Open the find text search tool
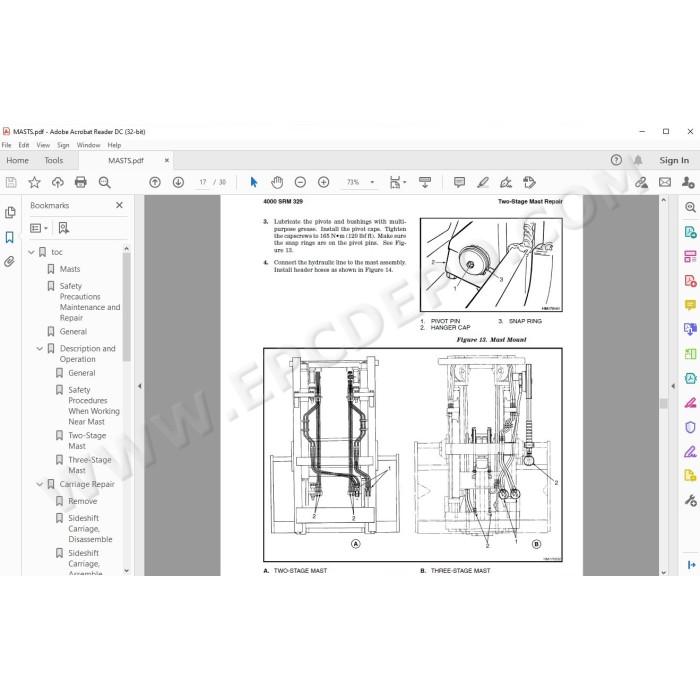700x700 pixels. [104, 183]
